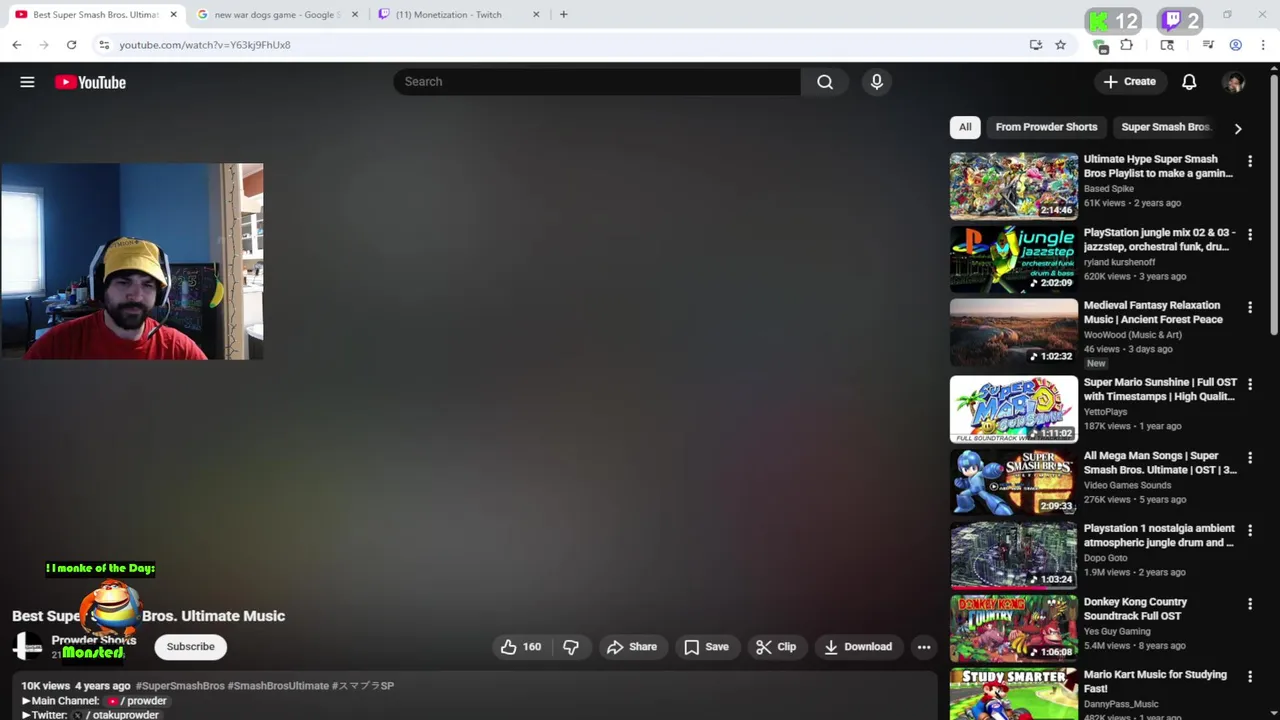Close the Google search tab

354,14
